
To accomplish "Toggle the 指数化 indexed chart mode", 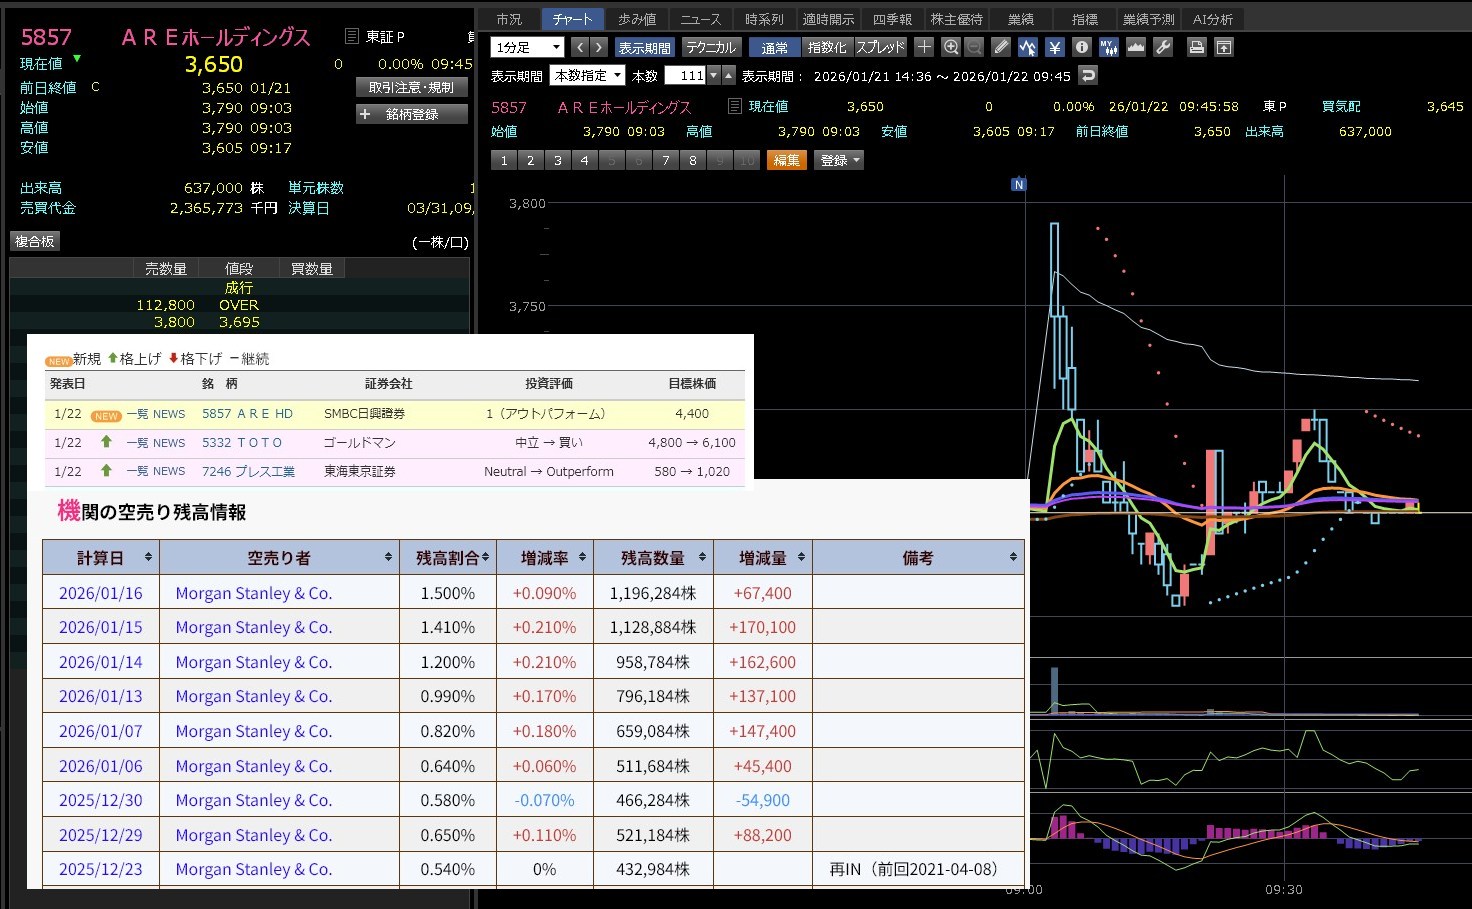I will [x=827, y=47].
